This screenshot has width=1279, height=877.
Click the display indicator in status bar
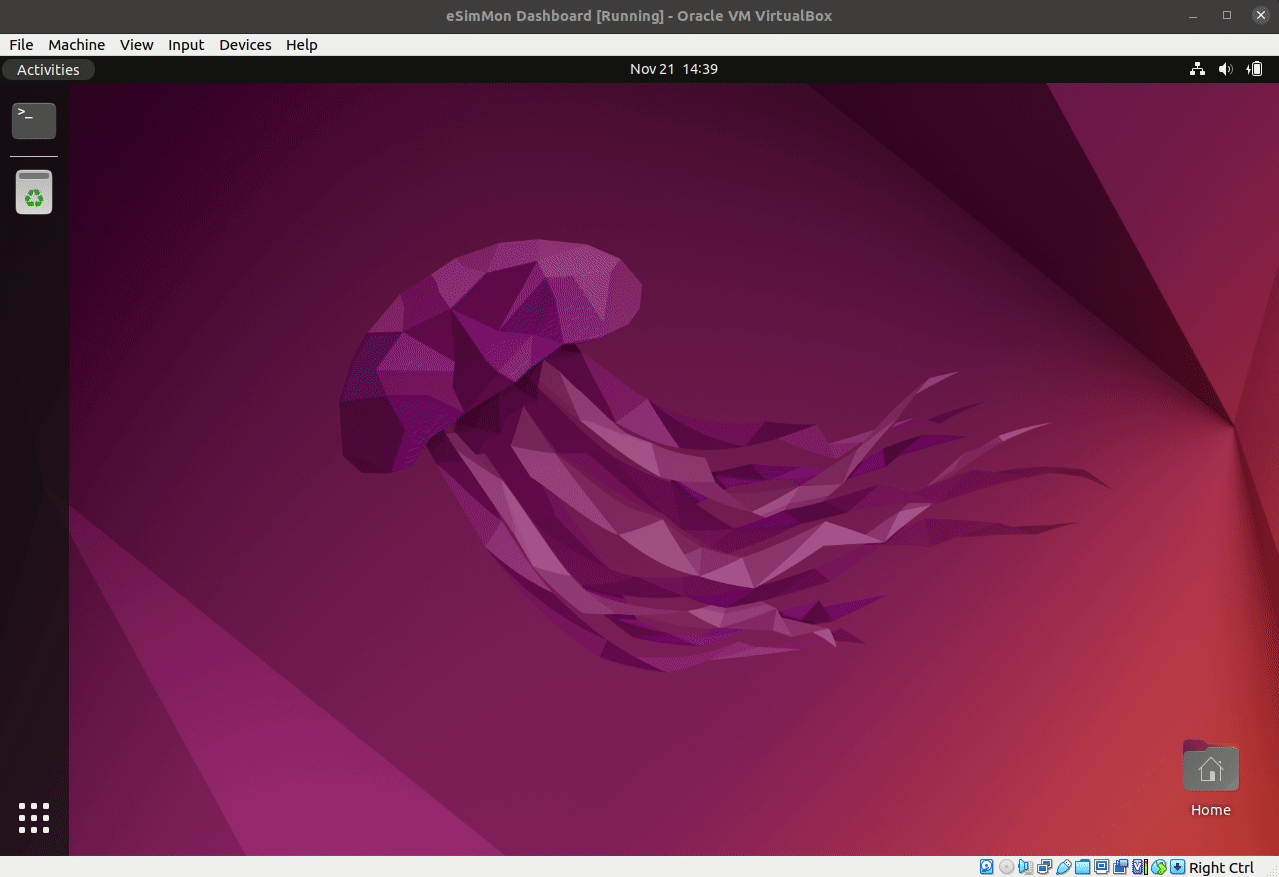point(1101,867)
